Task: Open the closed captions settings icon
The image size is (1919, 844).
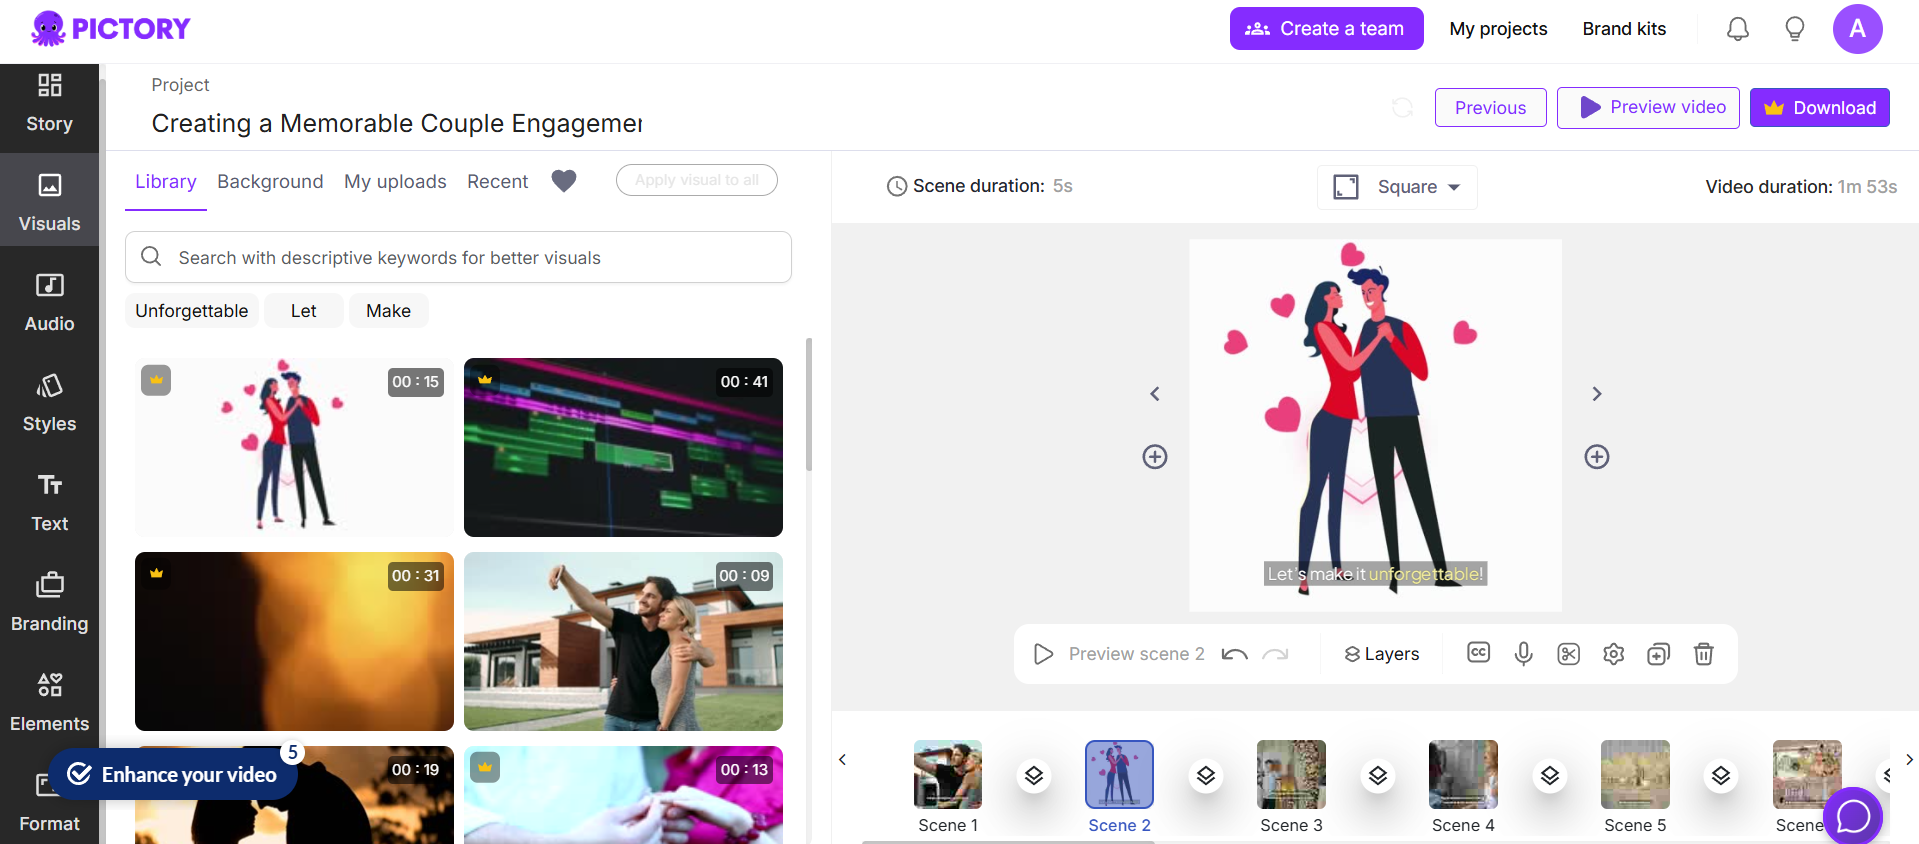Action: tap(1478, 653)
